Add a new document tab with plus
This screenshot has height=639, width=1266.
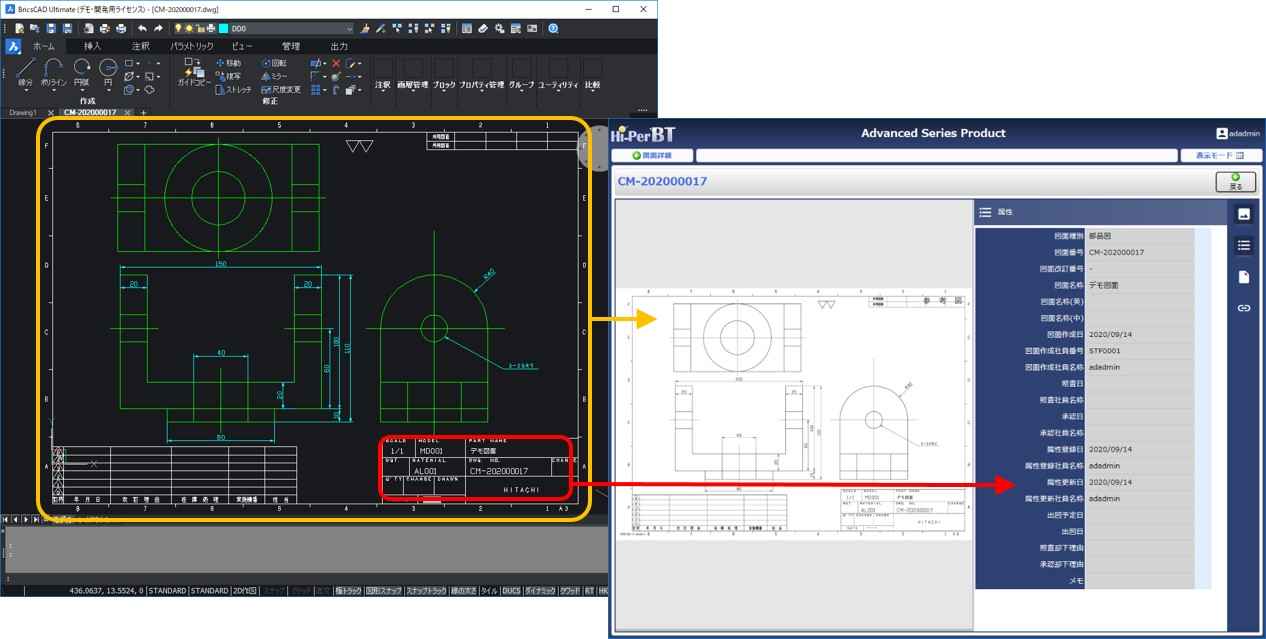pyautogui.click(x=143, y=113)
